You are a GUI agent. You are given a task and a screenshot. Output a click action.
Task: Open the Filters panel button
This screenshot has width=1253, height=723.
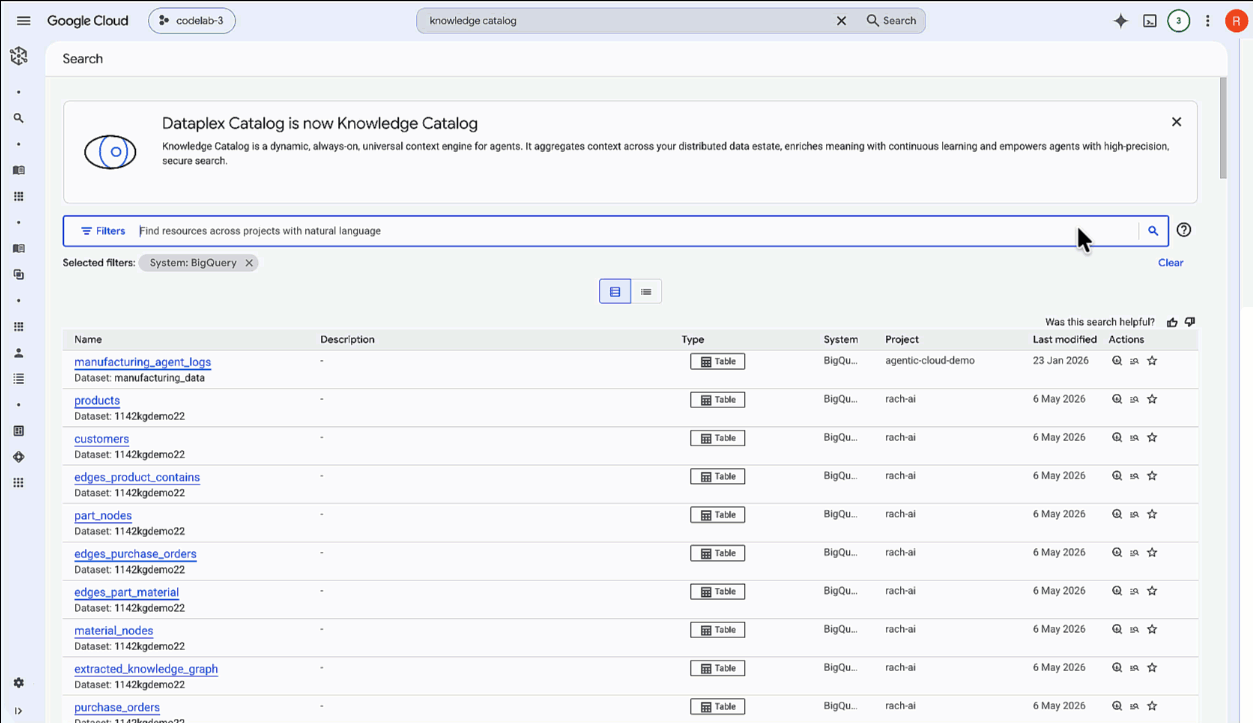point(103,231)
